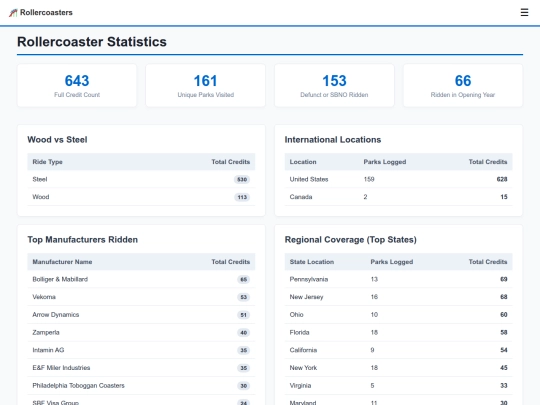Image resolution: width=540 pixels, height=405 pixels.
Task: Click the Philadelphia Toboggan Coasters row
Action: tap(141, 386)
